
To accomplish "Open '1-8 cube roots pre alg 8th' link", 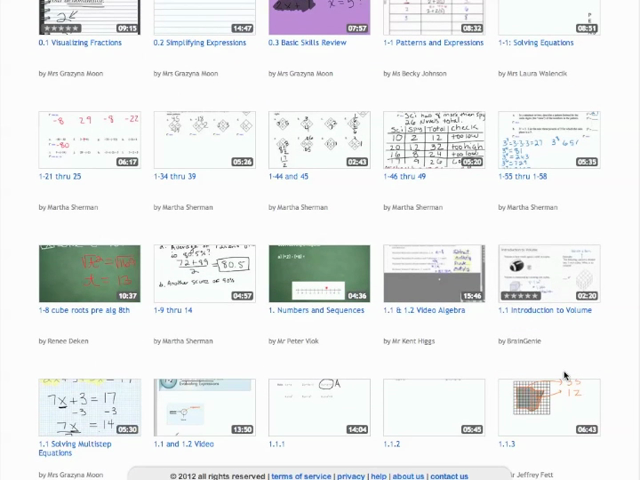I will click(84, 311).
